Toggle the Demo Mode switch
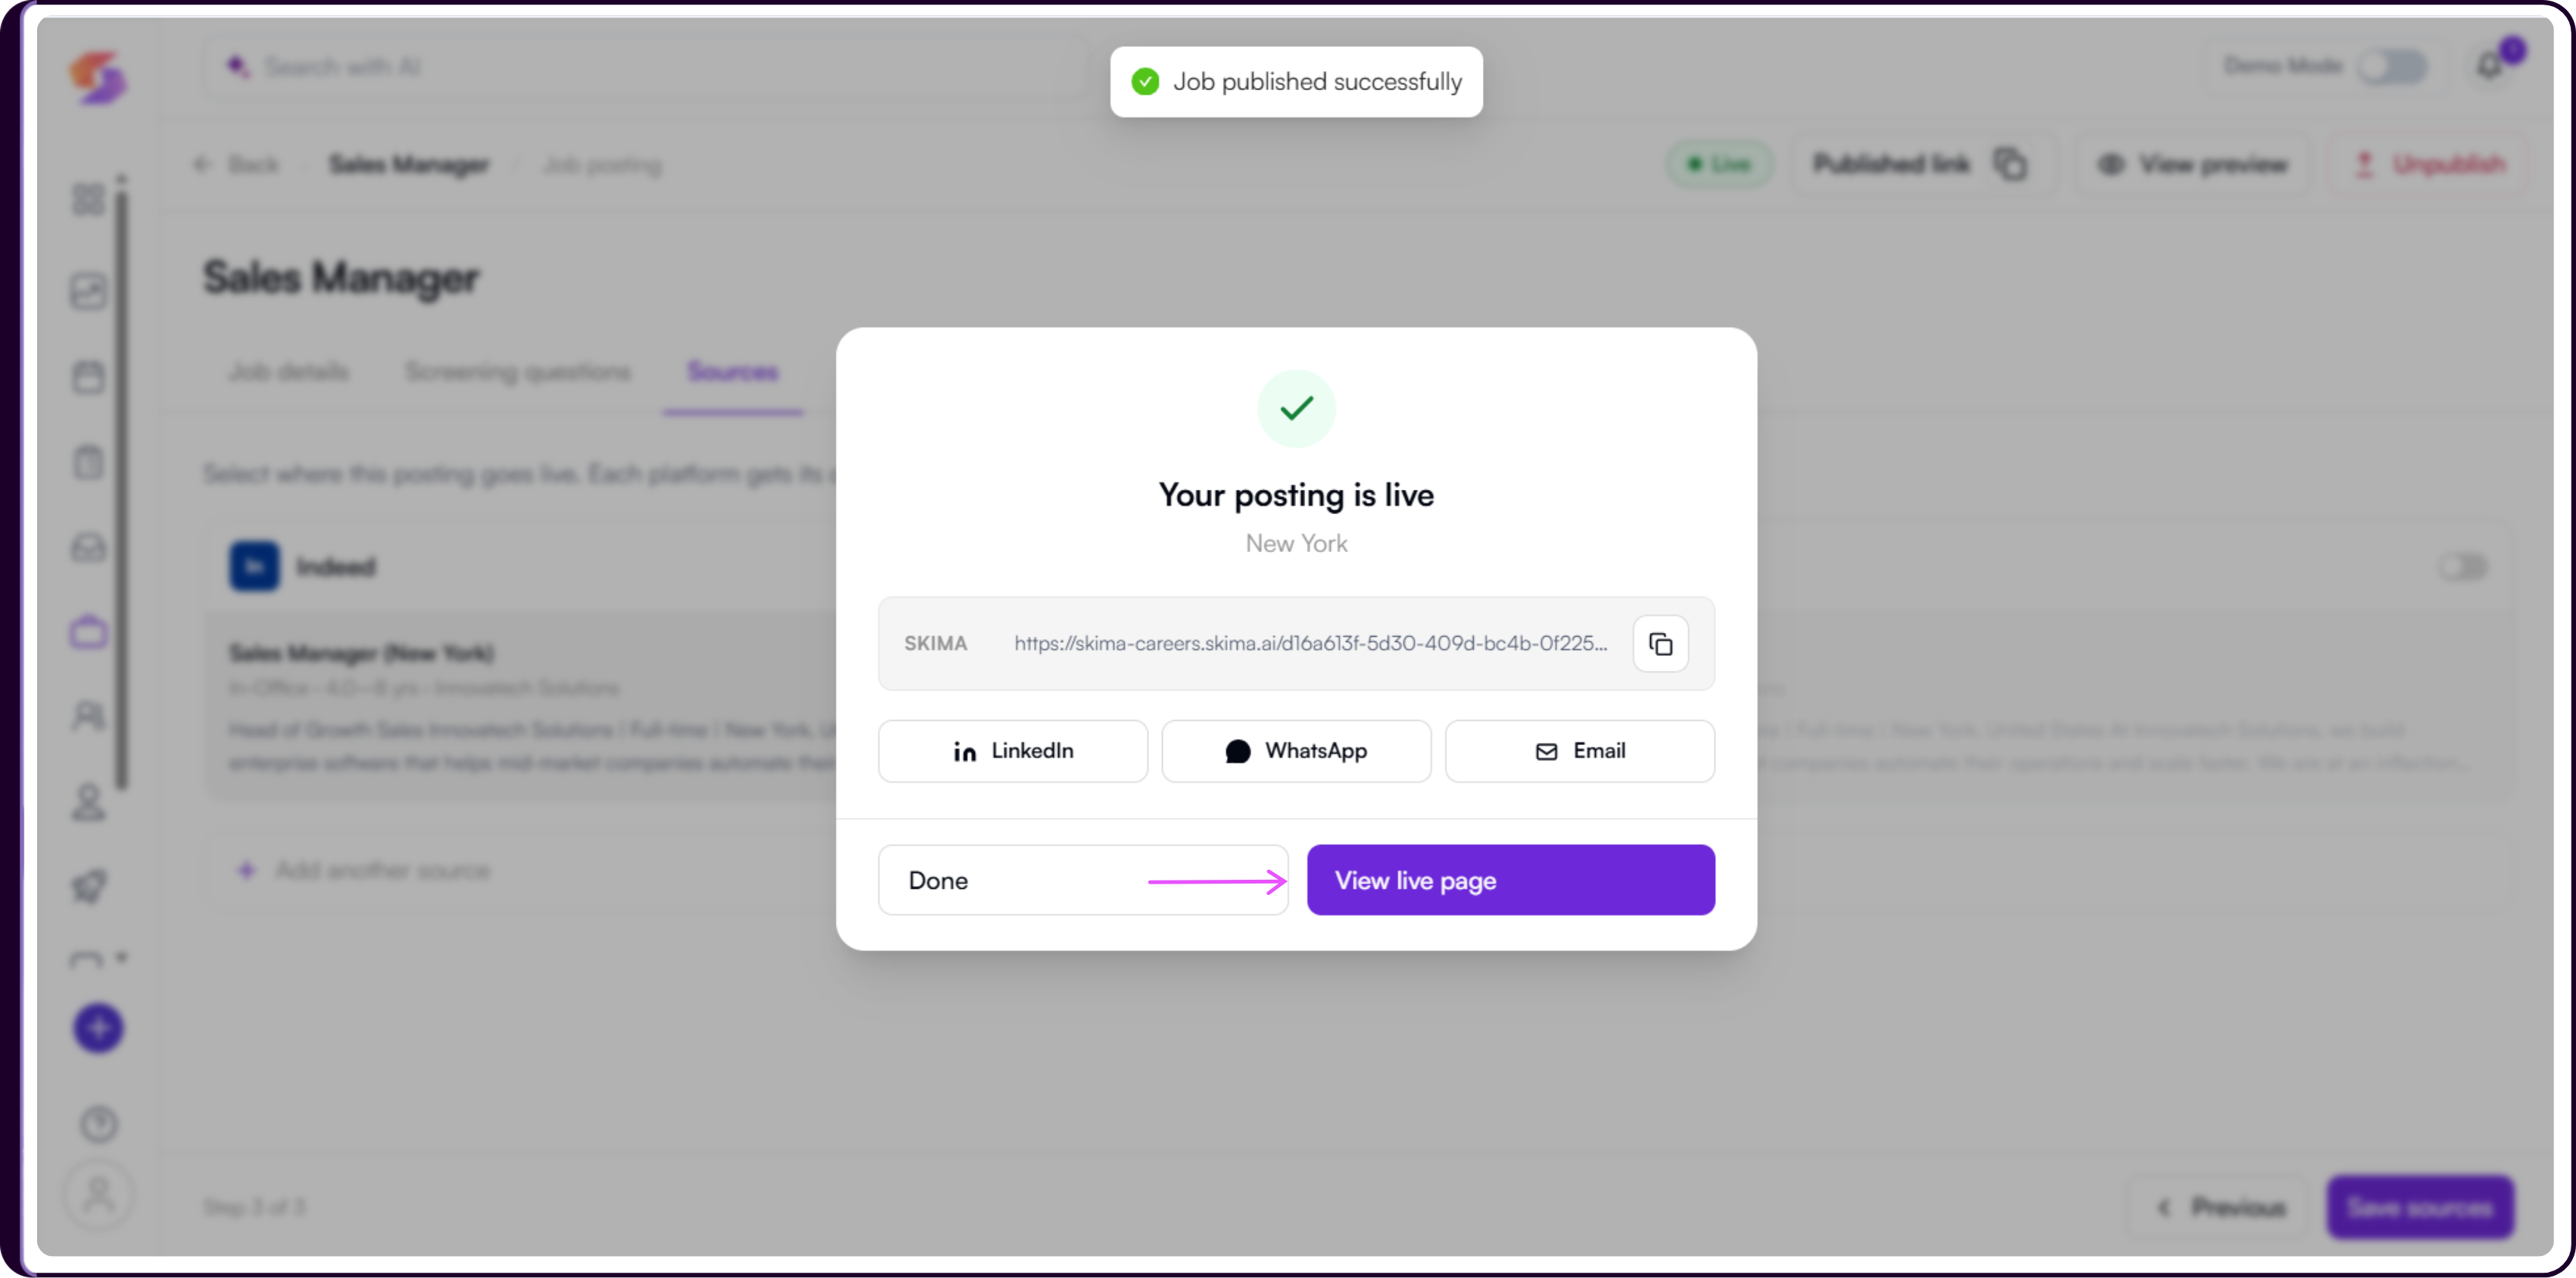 (x=2393, y=66)
